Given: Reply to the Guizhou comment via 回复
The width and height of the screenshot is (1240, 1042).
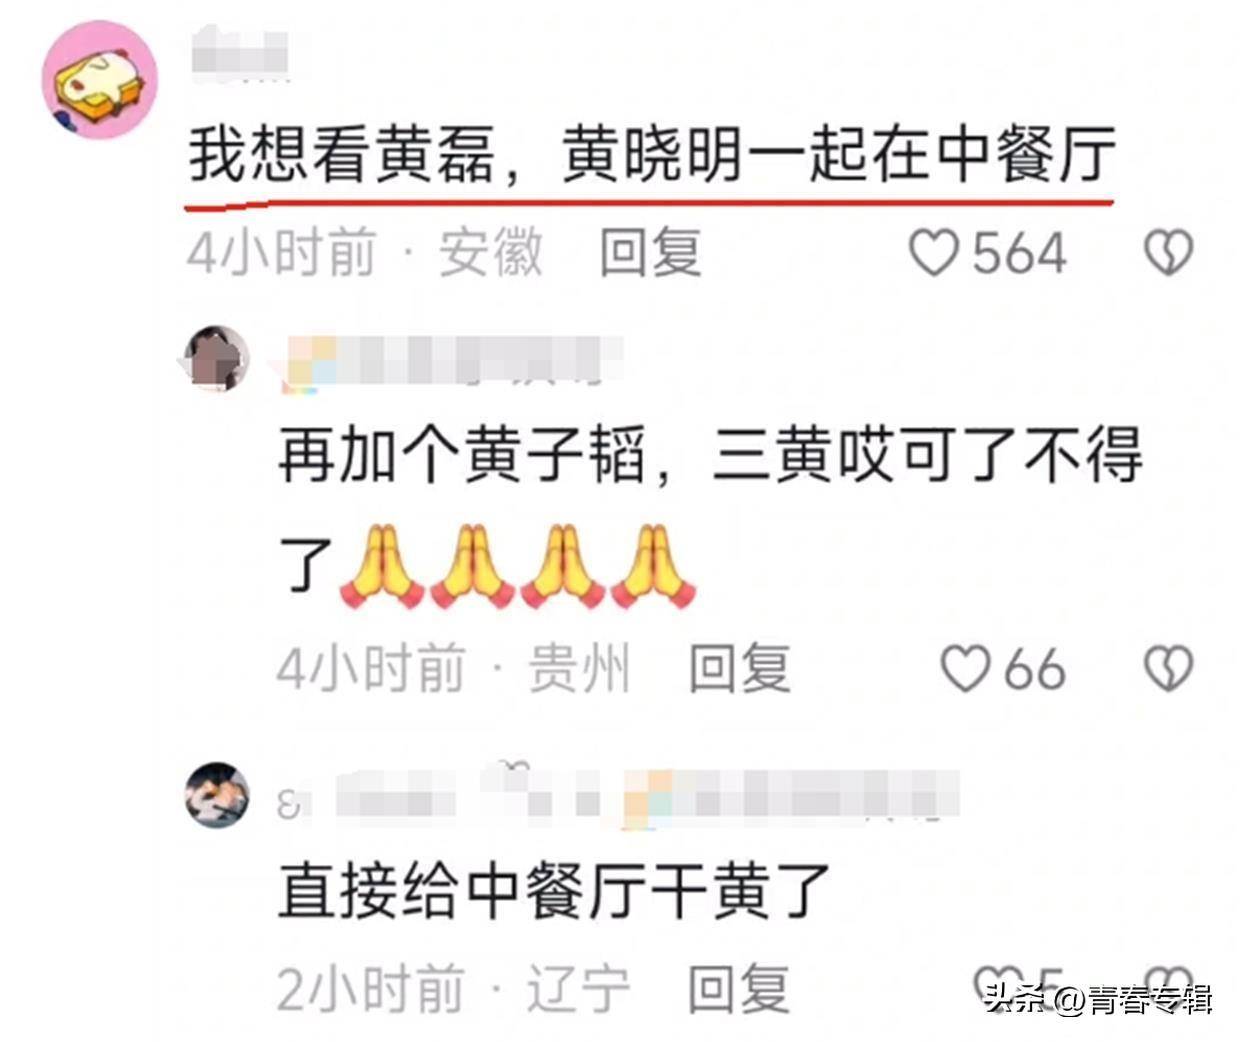Looking at the screenshot, I should point(740,668).
